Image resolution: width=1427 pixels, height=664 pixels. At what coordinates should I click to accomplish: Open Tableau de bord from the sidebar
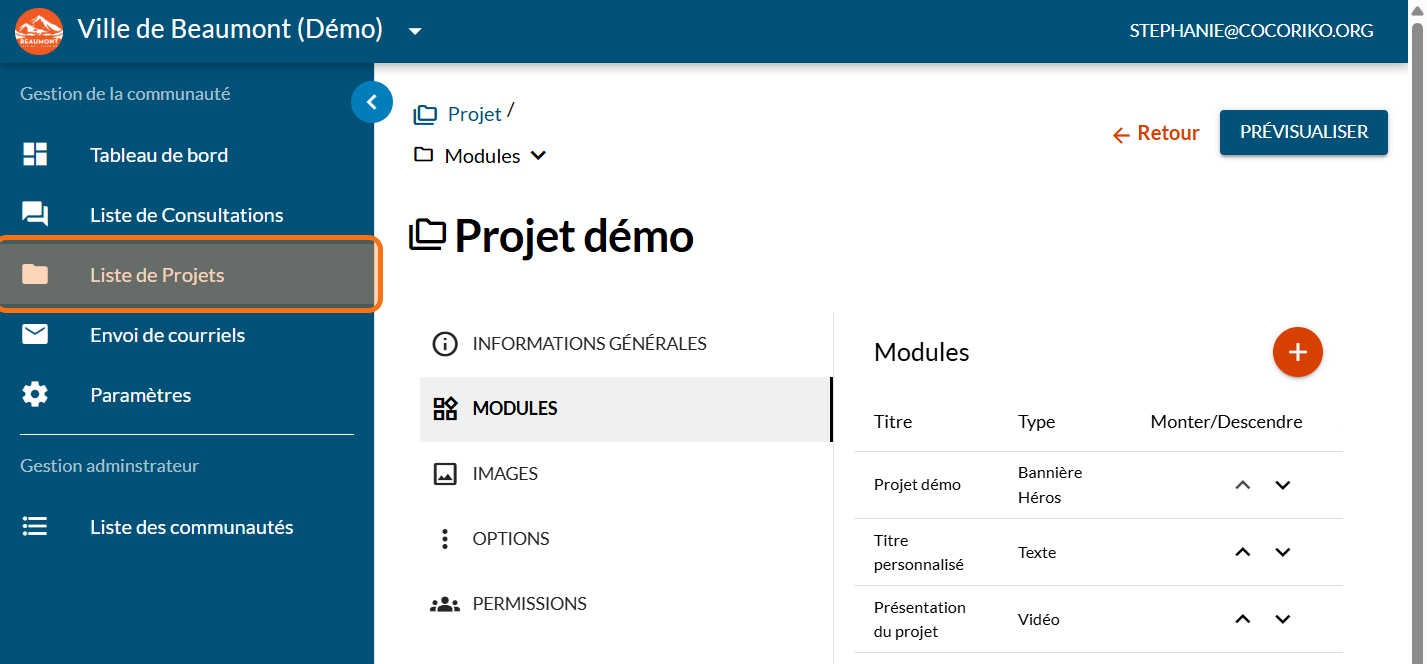(159, 155)
